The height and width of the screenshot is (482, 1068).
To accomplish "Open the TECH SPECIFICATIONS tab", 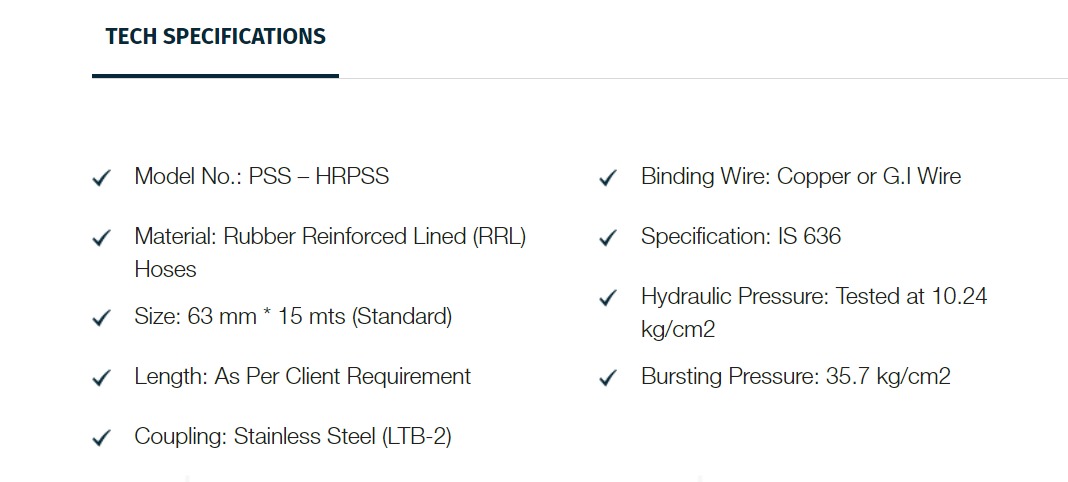I will (x=215, y=36).
